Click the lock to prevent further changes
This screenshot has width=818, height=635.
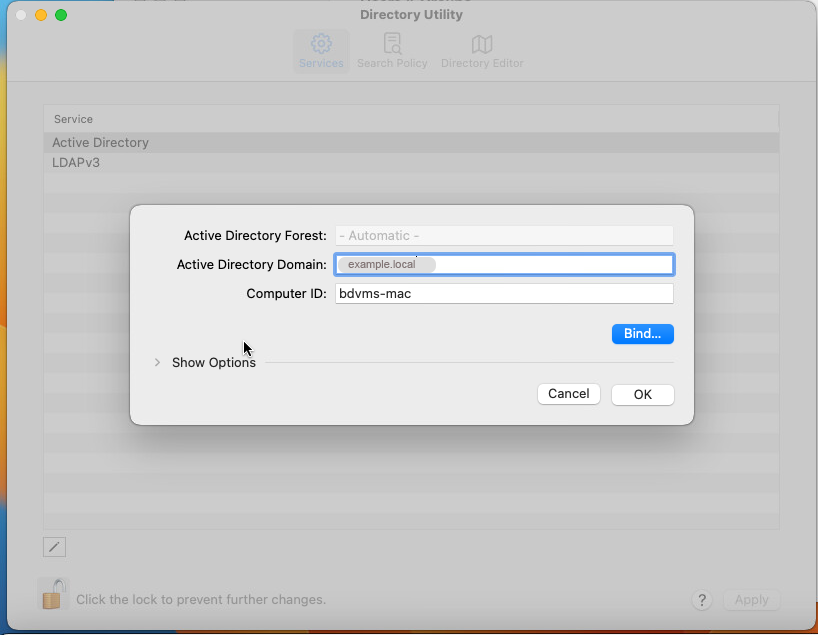click(x=51, y=594)
